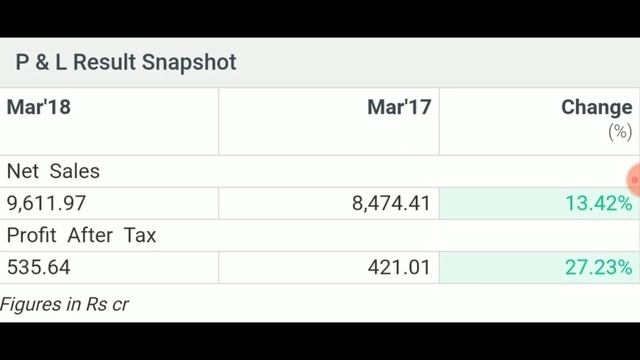Click the Profit After Tax row label
Image resolution: width=640 pixels, height=360 pixels.
81,235
